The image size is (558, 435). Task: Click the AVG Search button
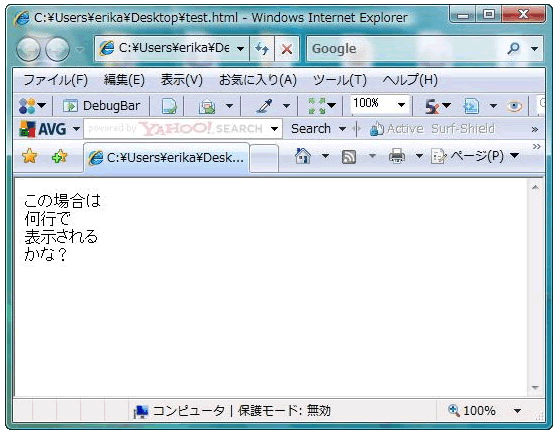311,129
